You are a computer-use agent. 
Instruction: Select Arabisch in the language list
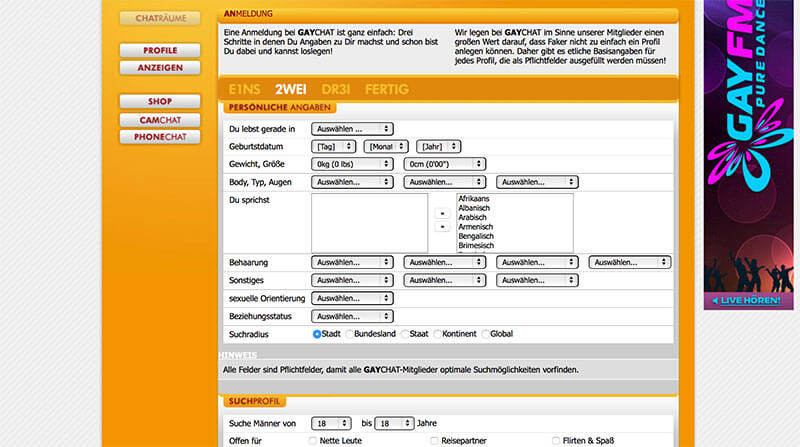pyautogui.click(x=475, y=217)
